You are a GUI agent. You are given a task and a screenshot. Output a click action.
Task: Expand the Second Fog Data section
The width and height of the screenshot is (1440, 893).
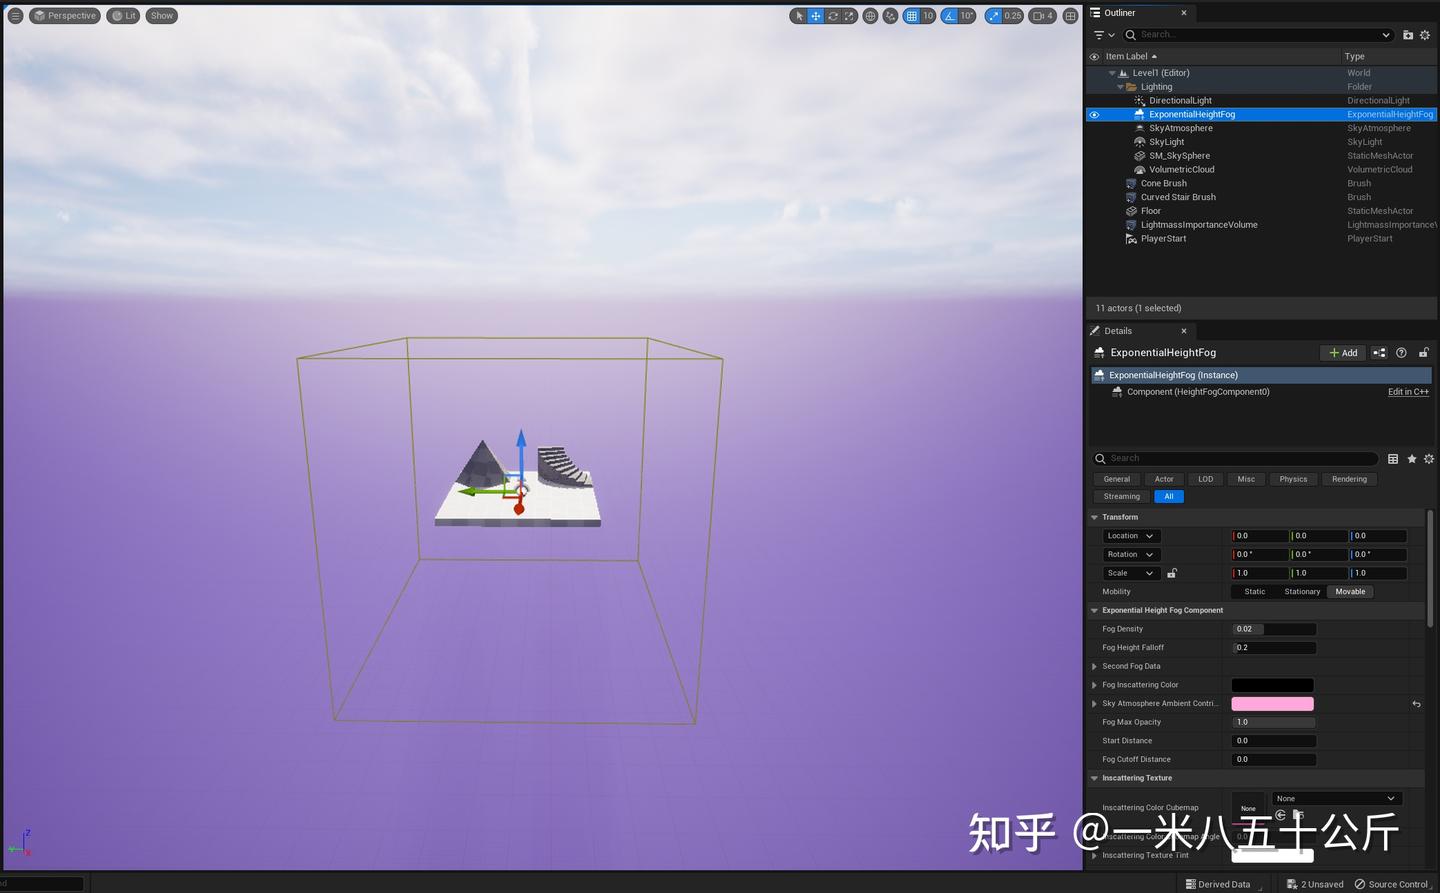pyautogui.click(x=1094, y=666)
